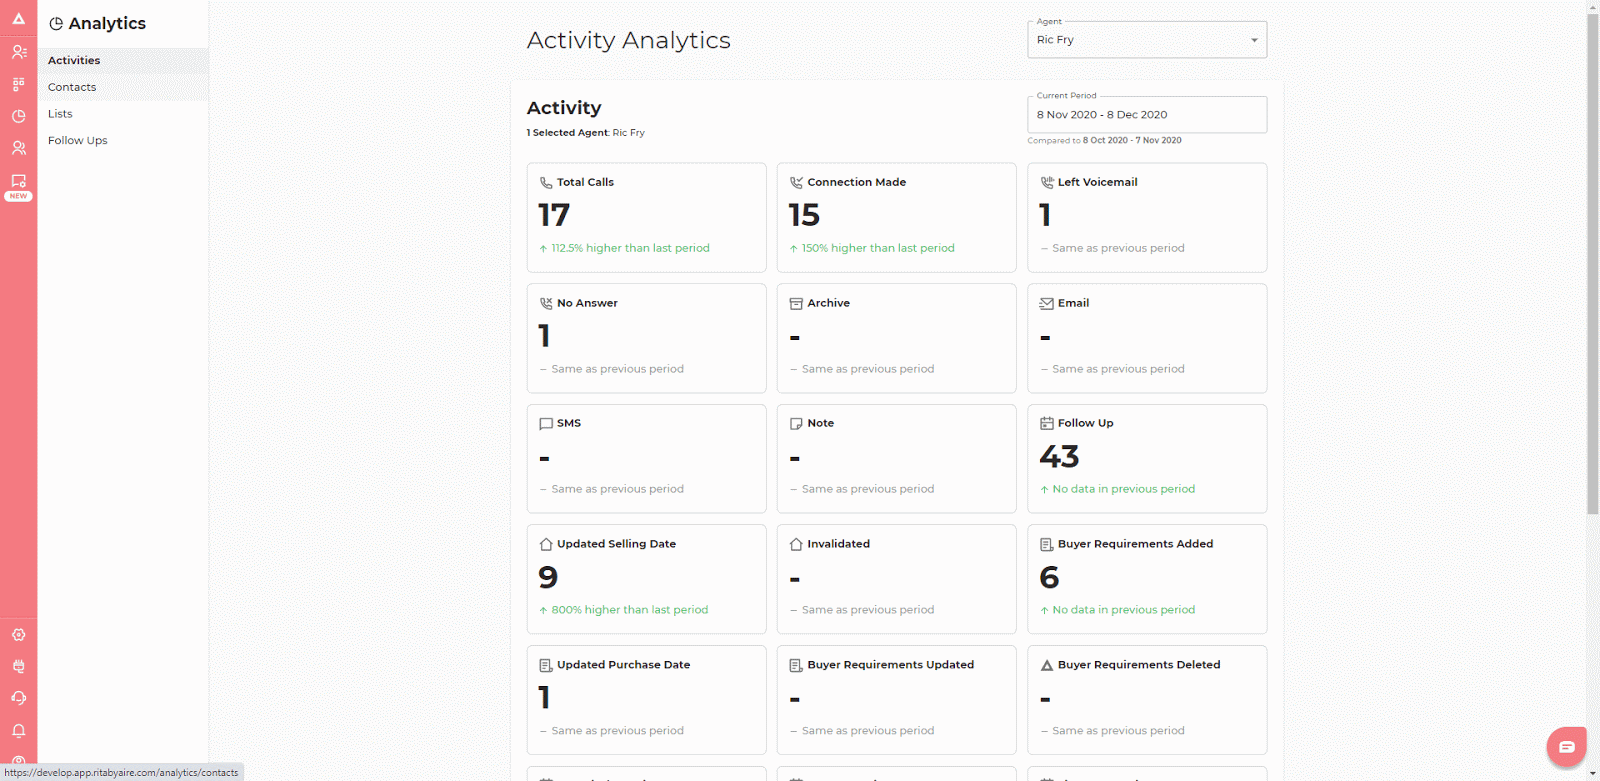
Task: Select Contacts in the Analytics menu
Action: click(x=123, y=87)
